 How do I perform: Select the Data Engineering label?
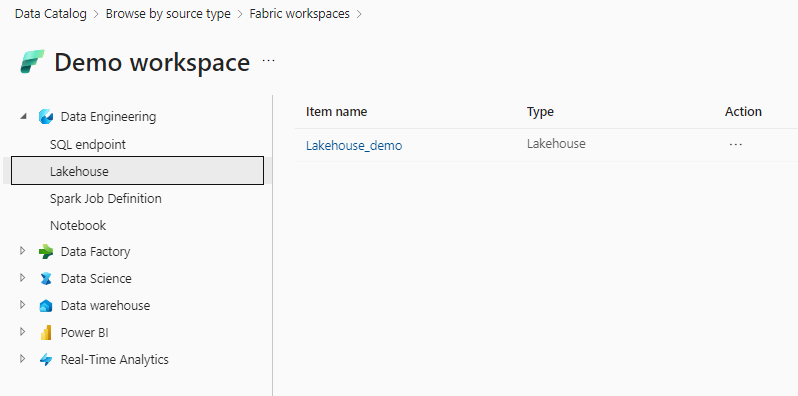[108, 117]
